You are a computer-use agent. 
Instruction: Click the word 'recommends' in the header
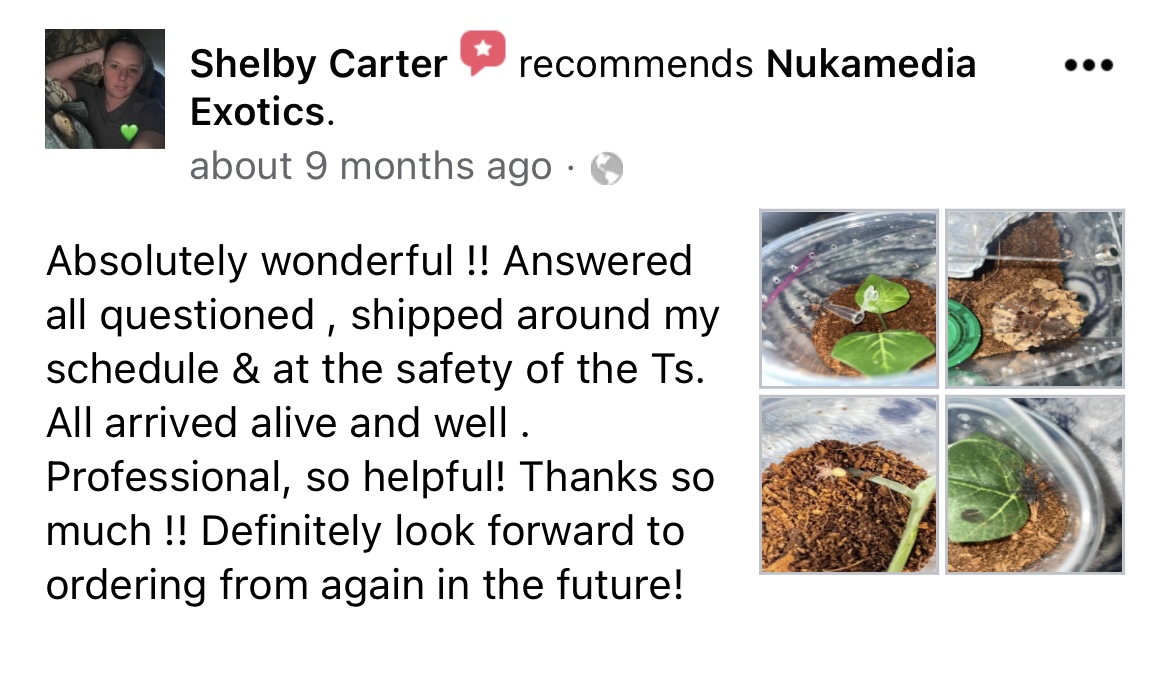point(636,64)
